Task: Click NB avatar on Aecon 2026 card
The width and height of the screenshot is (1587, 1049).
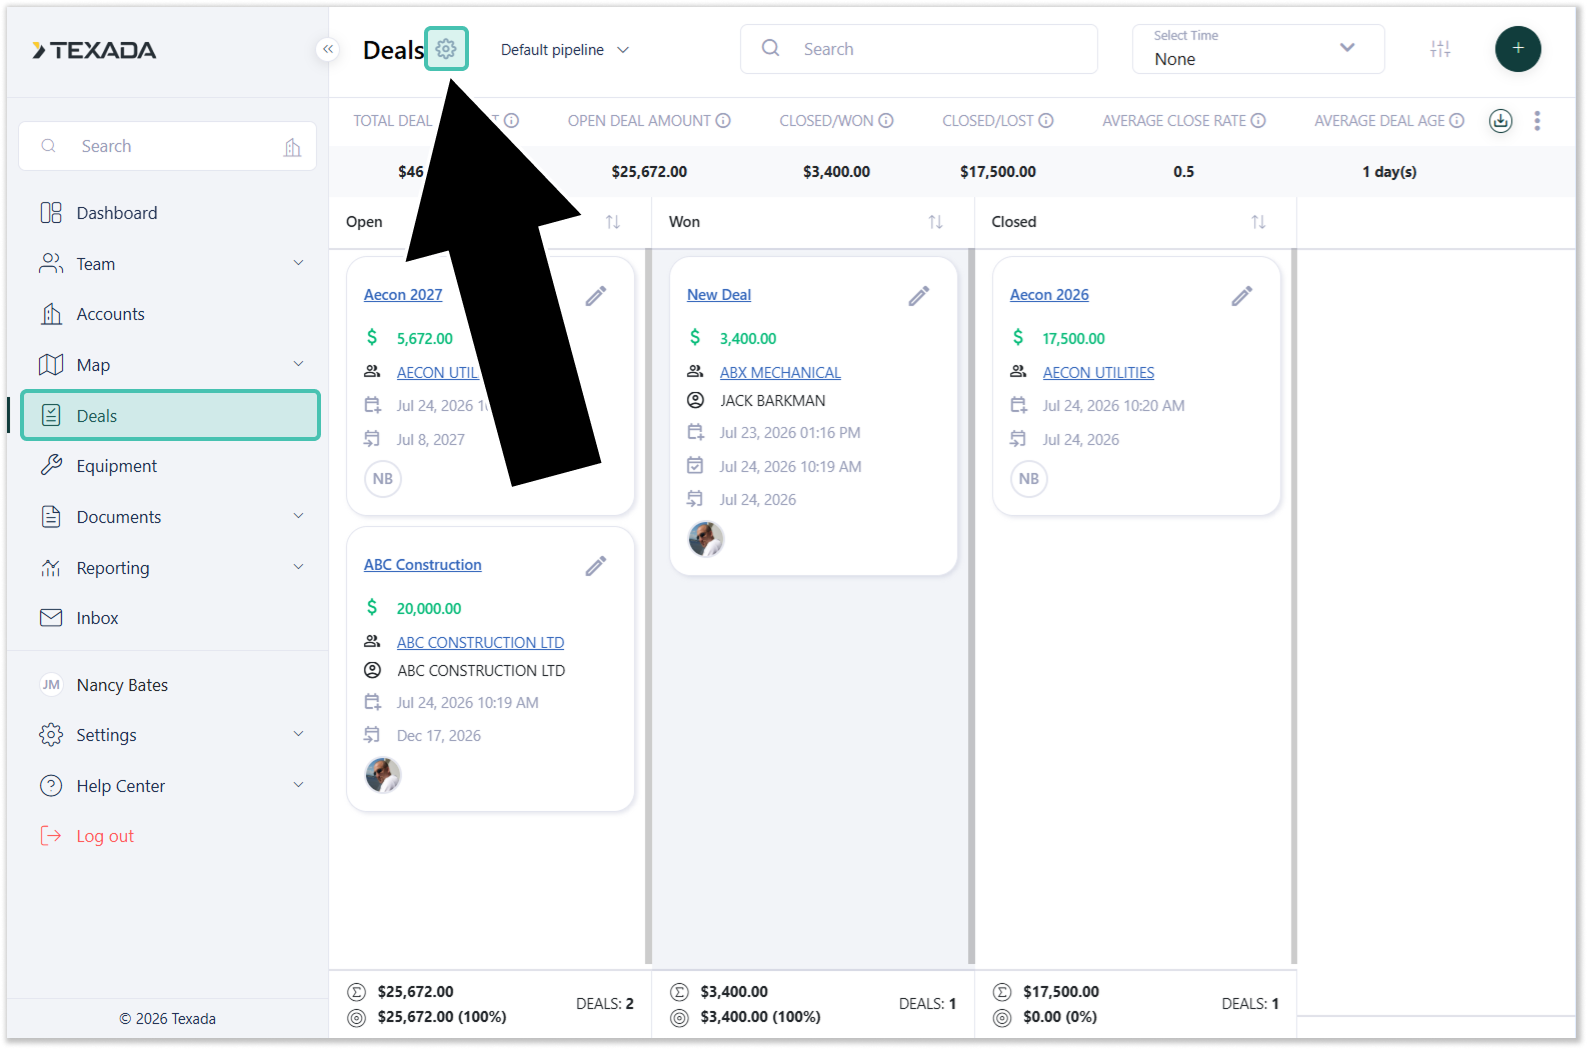Action: pos(1029,479)
